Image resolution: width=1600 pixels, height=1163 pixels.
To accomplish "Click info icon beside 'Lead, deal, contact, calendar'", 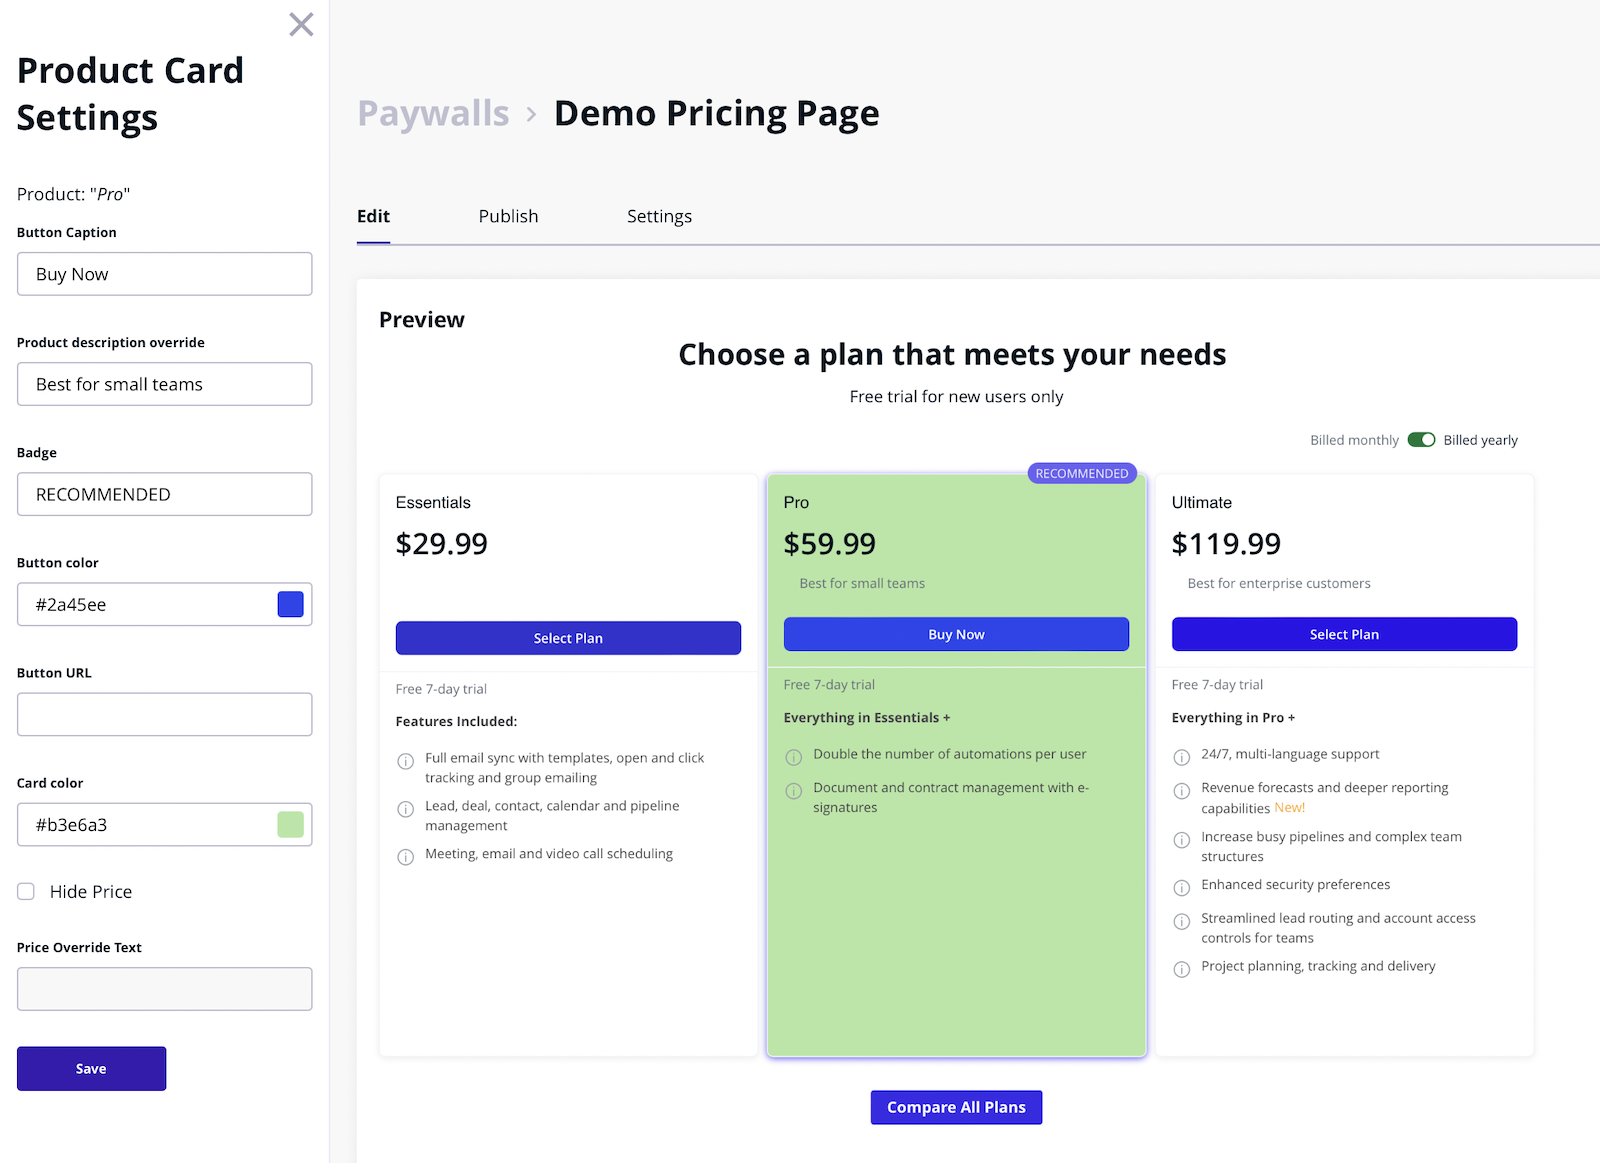I will [x=406, y=809].
